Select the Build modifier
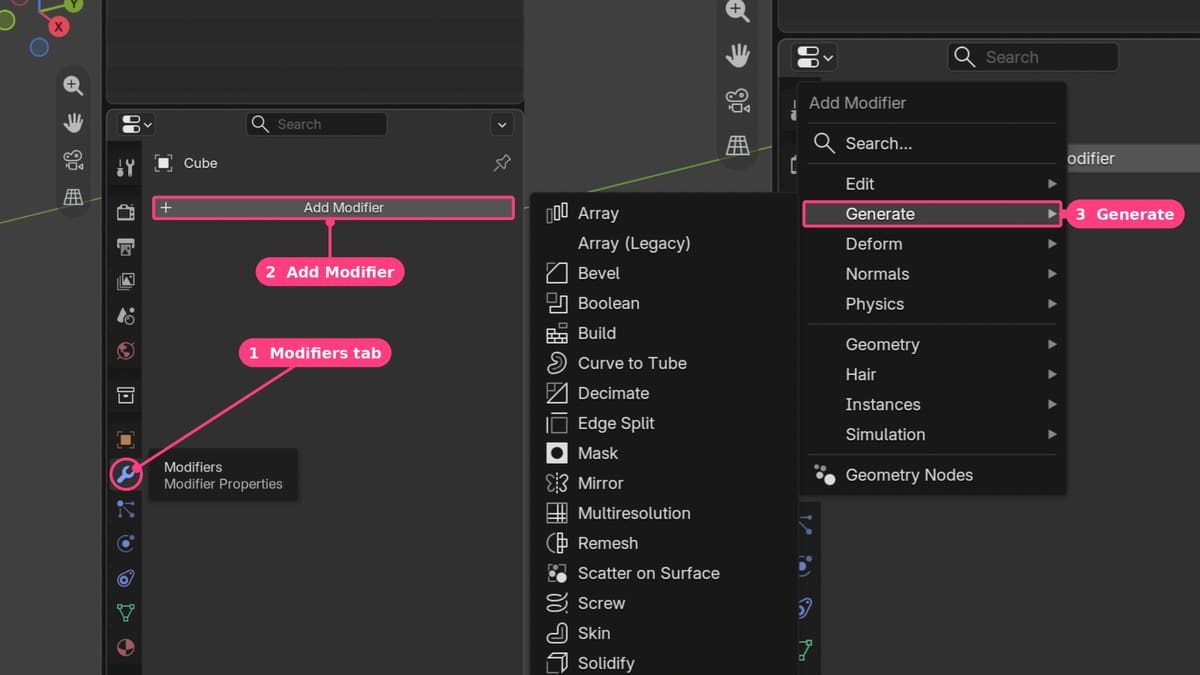This screenshot has width=1200, height=675. 664,333
